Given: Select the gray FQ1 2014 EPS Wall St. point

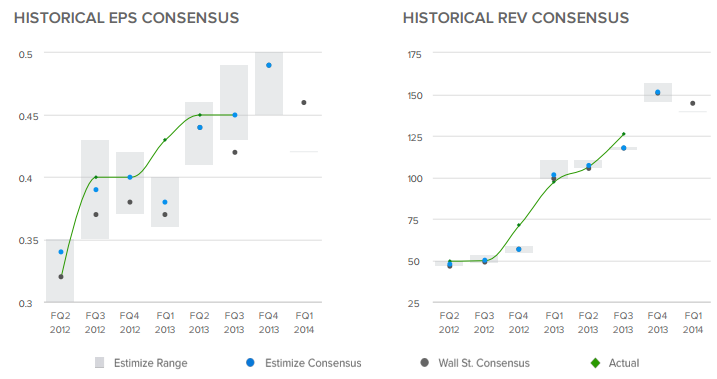Looking at the screenshot, I should coord(304,102).
